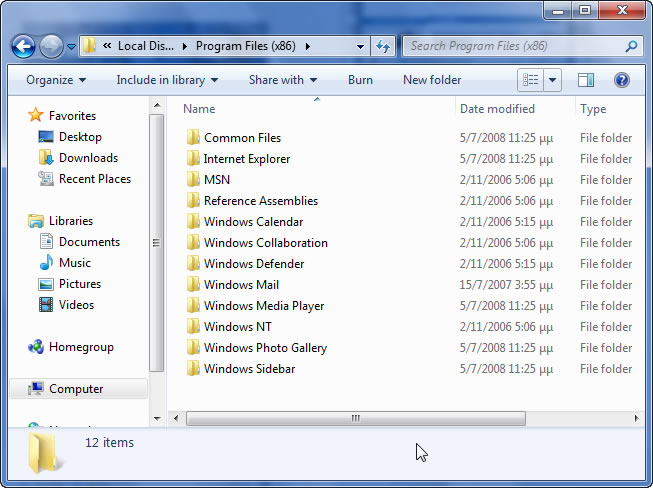Click in the Search Program Files field
This screenshot has height=488, width=653.
coord(510,46)
